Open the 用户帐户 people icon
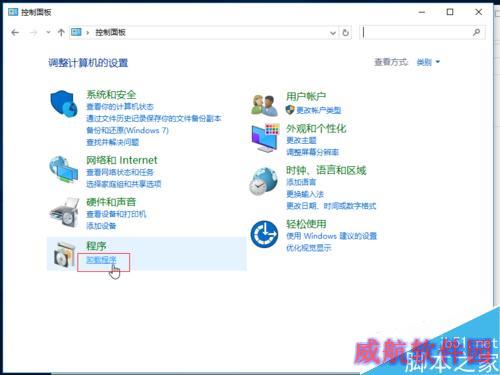This screenshot has height=375, width=500. [x=264, y=105]
